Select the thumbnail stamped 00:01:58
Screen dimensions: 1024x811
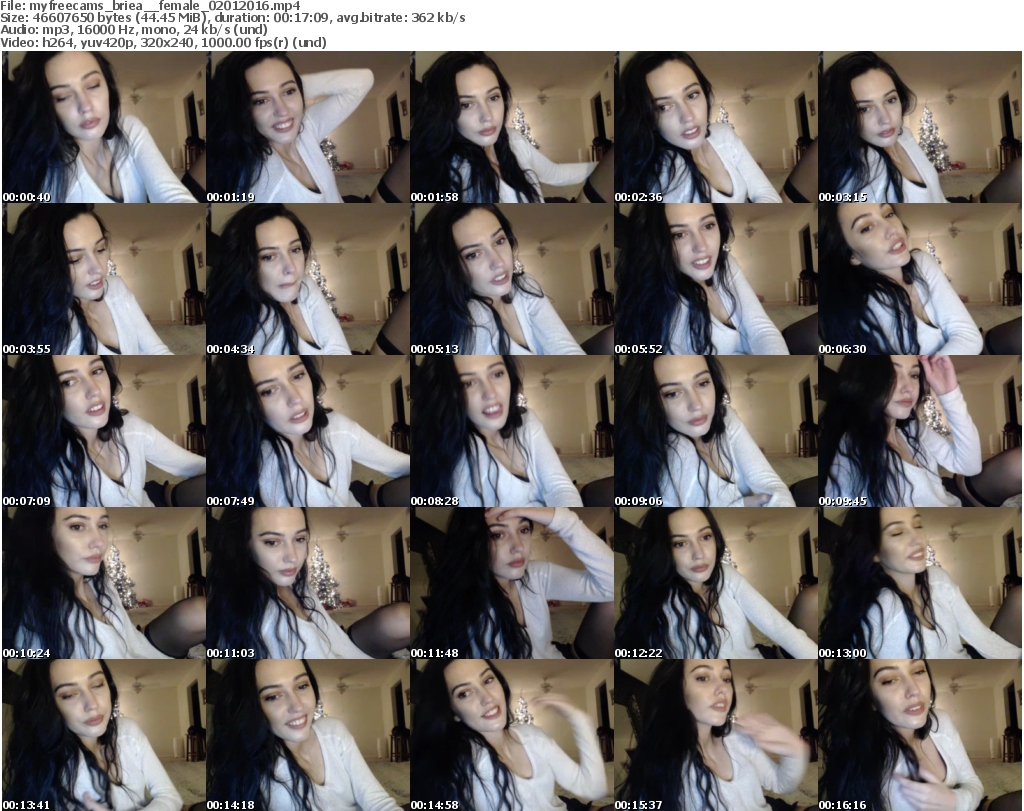point(512,127)
